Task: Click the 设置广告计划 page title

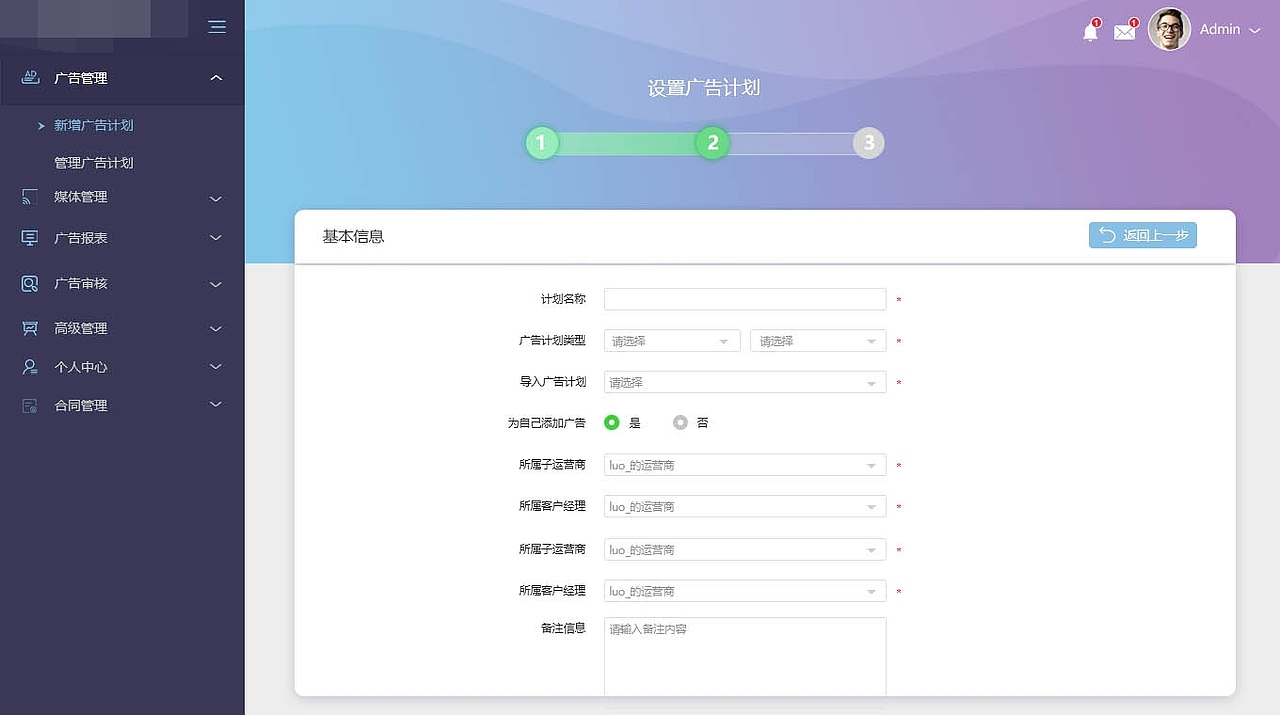Action: 704,88
